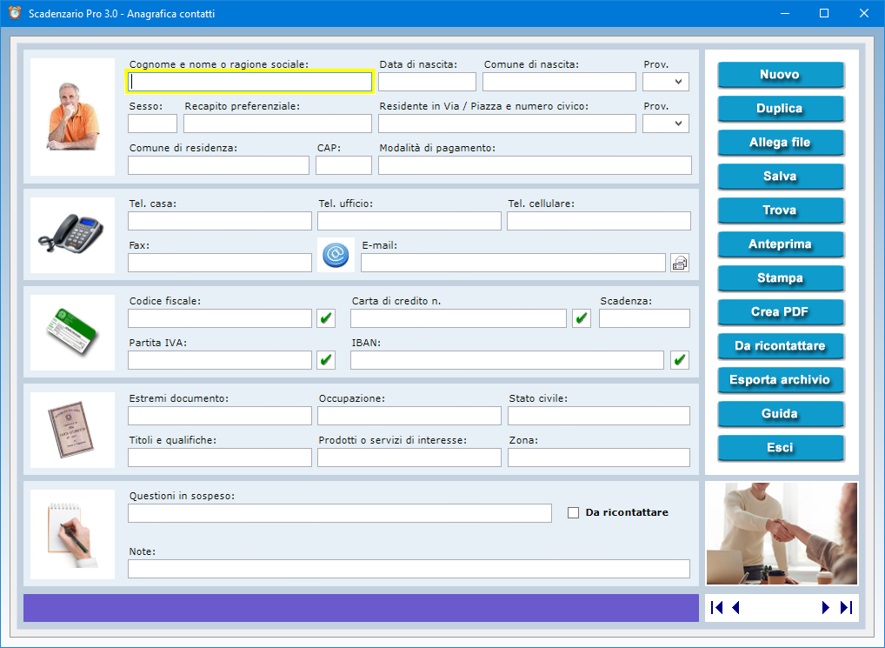885x648 pixels.
Task: Click the Scadenza field
Action: tap(644, 318)
